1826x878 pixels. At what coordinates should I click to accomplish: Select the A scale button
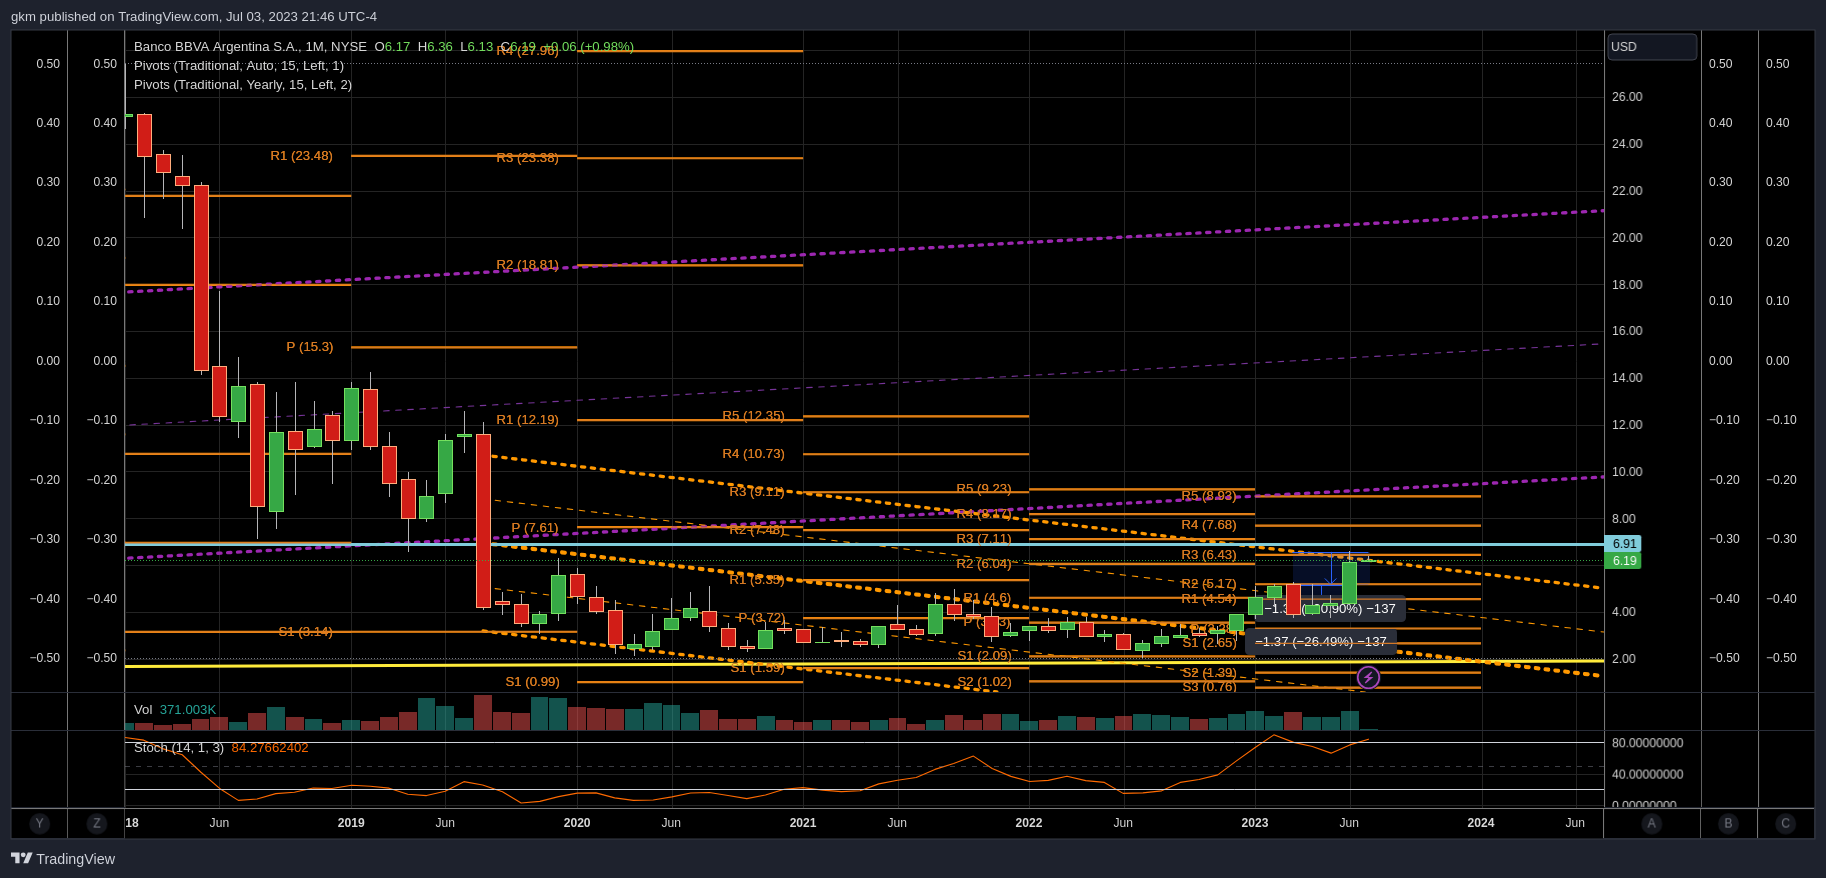click(1651, 824)
